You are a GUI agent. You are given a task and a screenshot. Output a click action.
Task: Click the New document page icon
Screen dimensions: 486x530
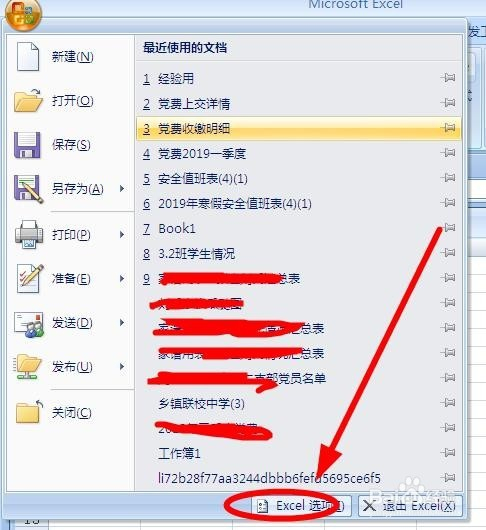coord(28,56)
